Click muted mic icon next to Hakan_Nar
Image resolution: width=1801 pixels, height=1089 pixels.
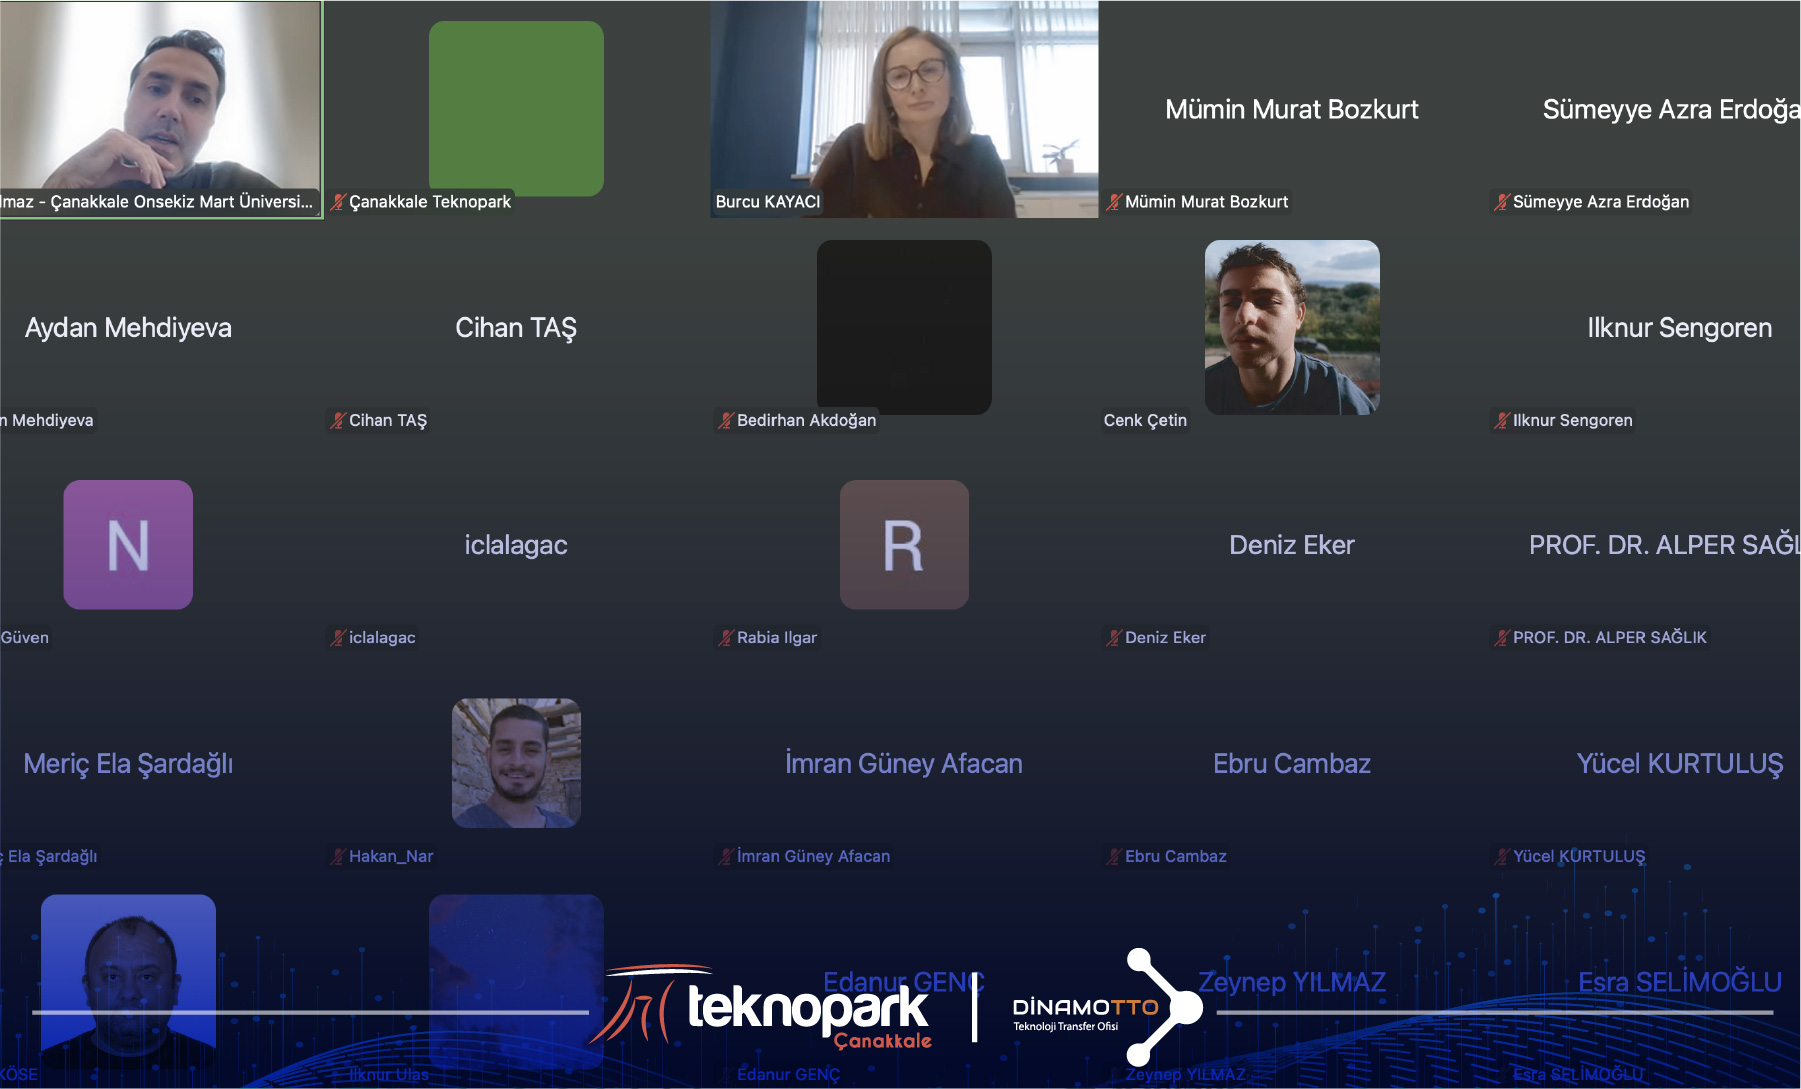coord(338,857)
